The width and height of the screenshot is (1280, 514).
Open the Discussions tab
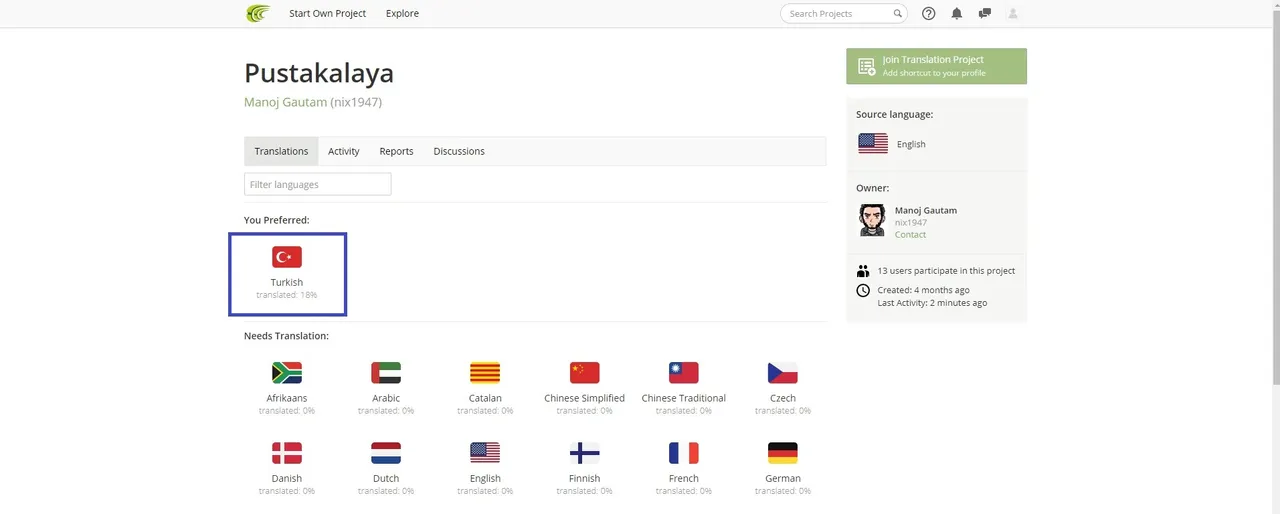tap(459, 151)
